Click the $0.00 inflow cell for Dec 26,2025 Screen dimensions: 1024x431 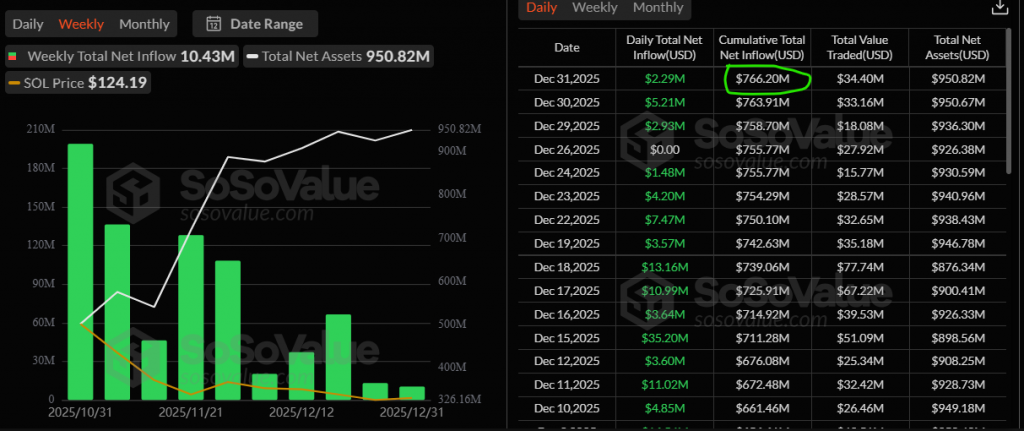(664, 149)
